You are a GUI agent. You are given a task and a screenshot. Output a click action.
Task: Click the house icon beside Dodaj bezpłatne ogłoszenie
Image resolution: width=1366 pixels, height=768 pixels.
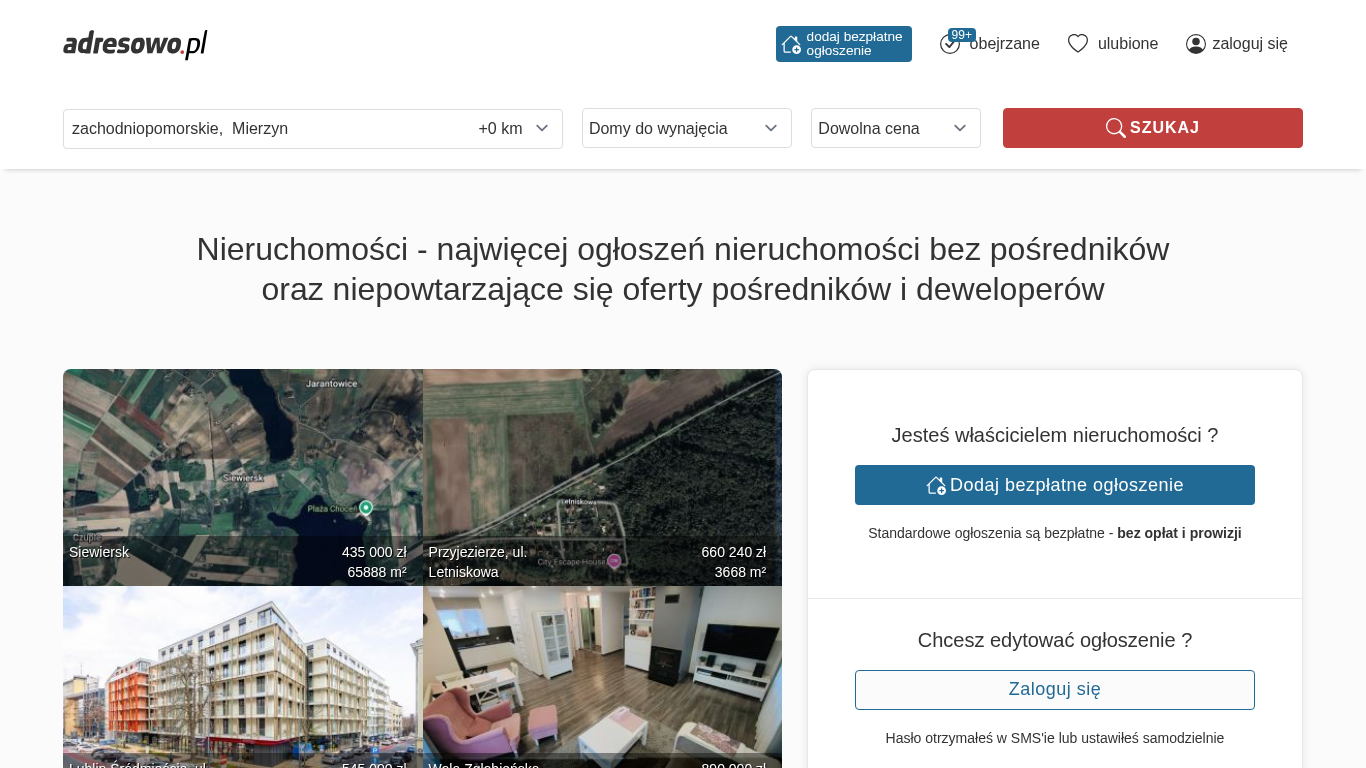click(936, 485)
